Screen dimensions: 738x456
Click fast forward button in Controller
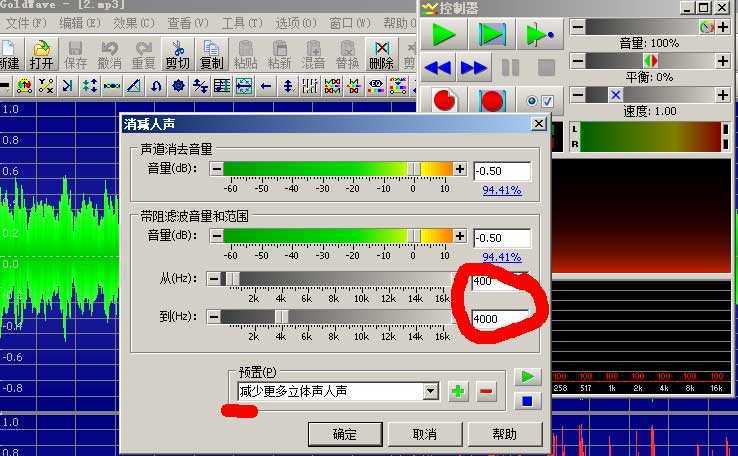(x=473, y=68)
